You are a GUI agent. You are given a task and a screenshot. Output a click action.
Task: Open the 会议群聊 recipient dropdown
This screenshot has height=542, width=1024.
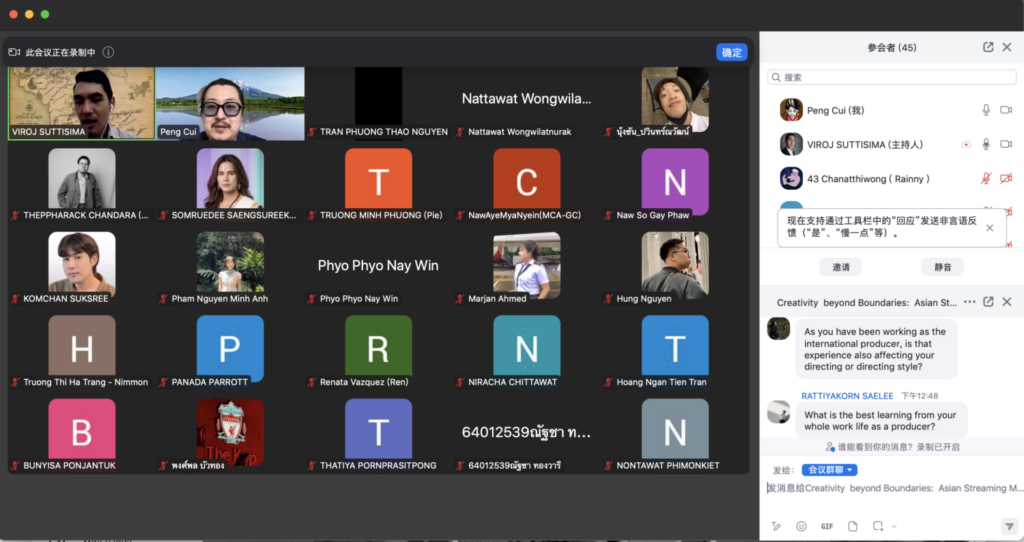coord(829,470)
